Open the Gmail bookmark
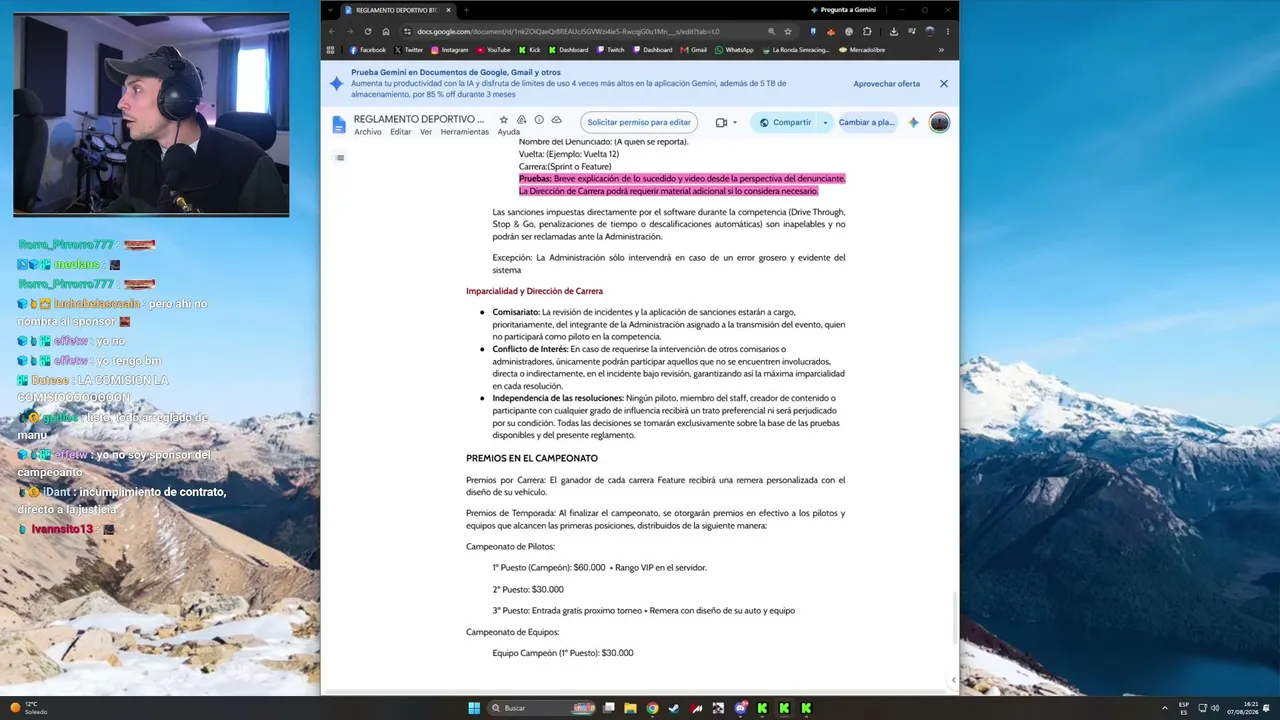This screenshot has height=720, width=1280. point(694,50)
